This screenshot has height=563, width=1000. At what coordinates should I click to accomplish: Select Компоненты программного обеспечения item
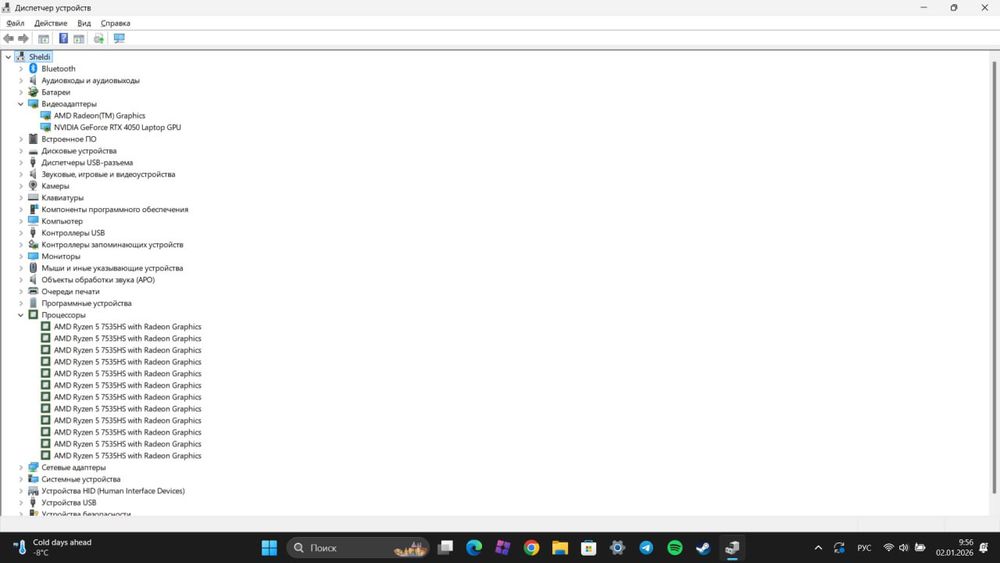115,209
